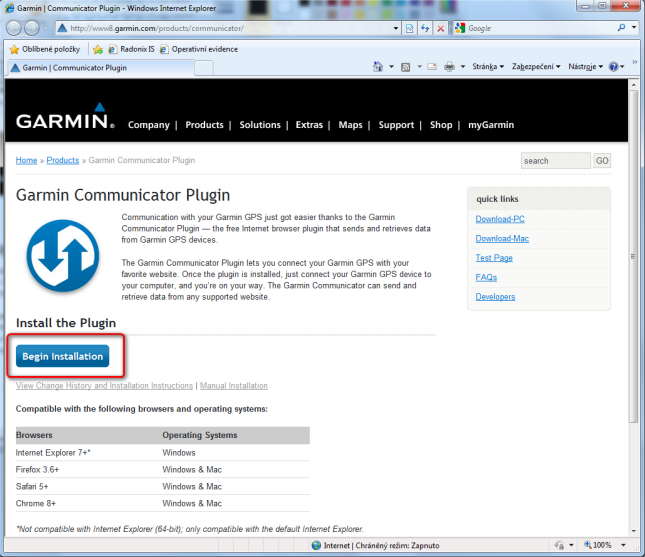645x557 pixels.
Task: Open Download-PC quick link
Action: 500,219
